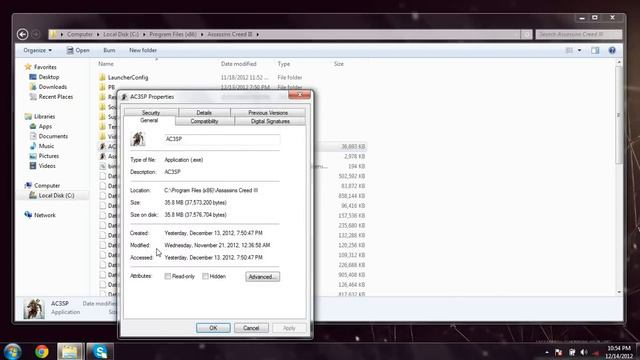Select Network in navigation pane

[40, 215]
